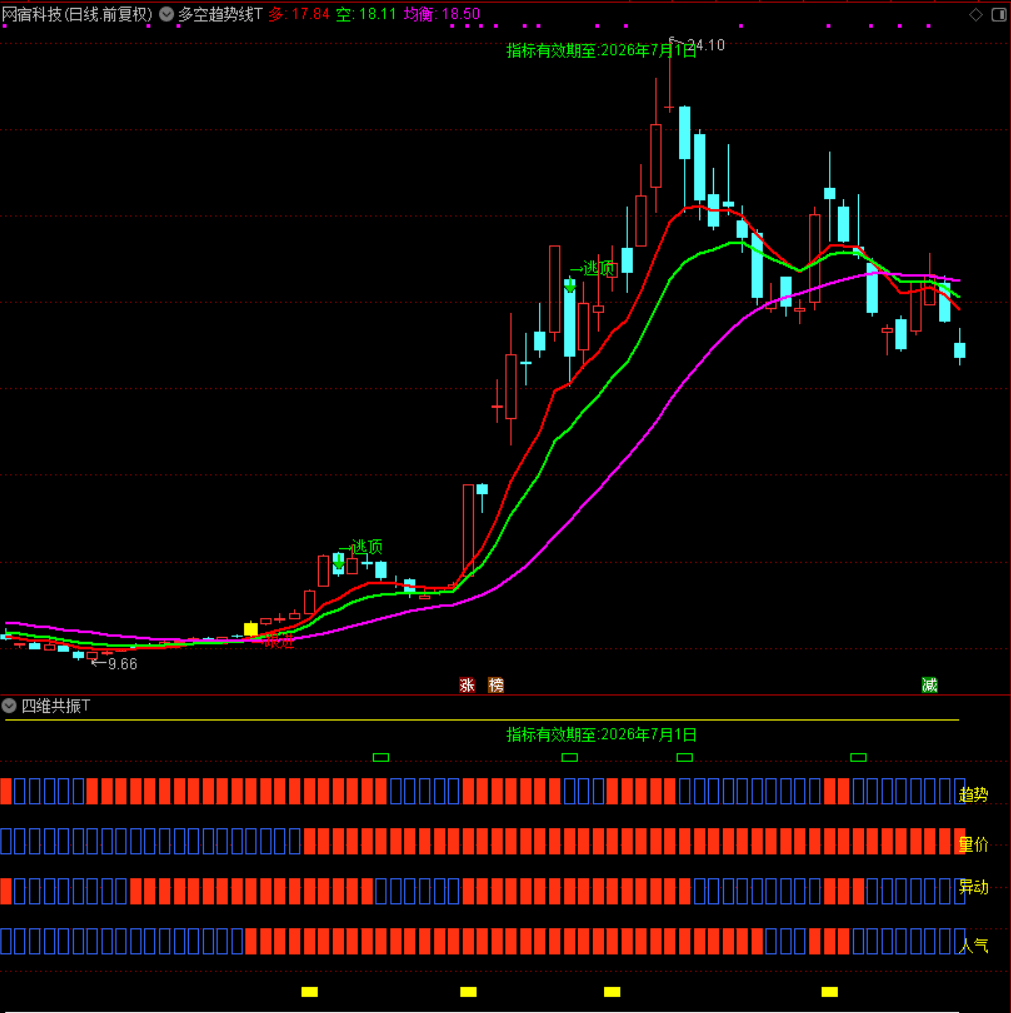Click the green down arrow under upper 逃顶
Screen dimensions: 1011x1013
click(570, 285)
